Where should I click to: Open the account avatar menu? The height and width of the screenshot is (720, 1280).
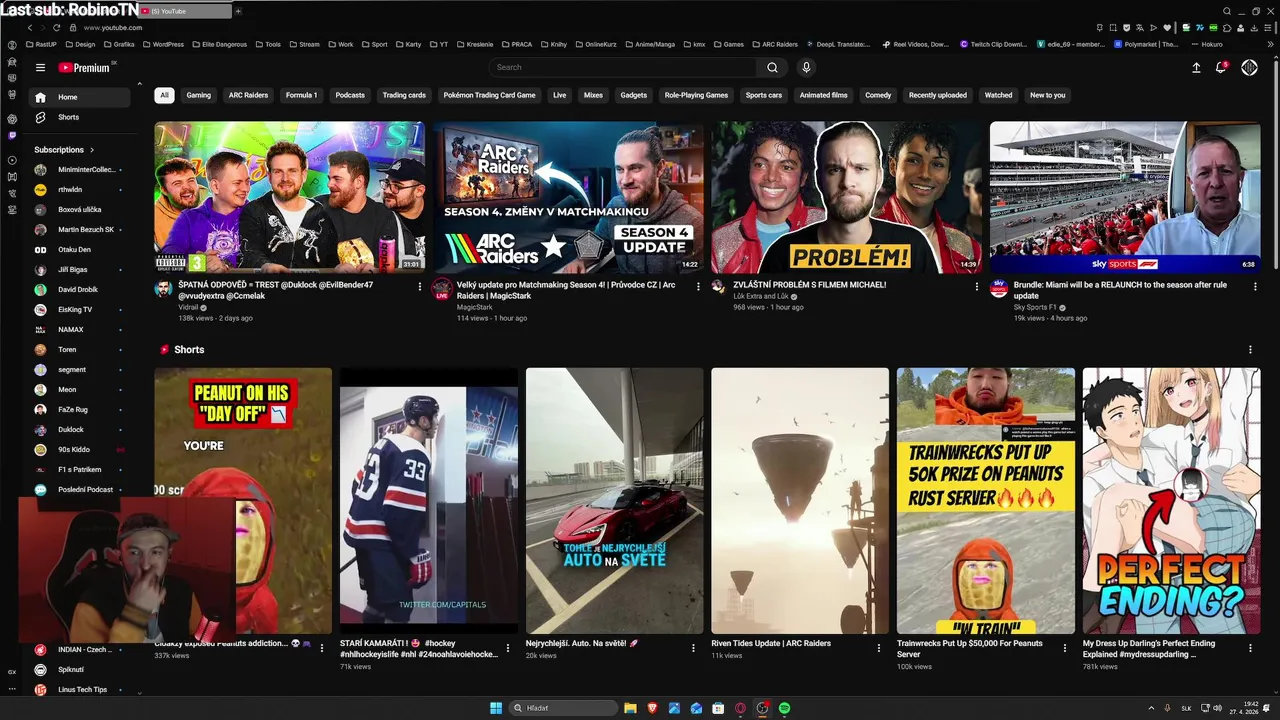click(x=1249, y=67)
